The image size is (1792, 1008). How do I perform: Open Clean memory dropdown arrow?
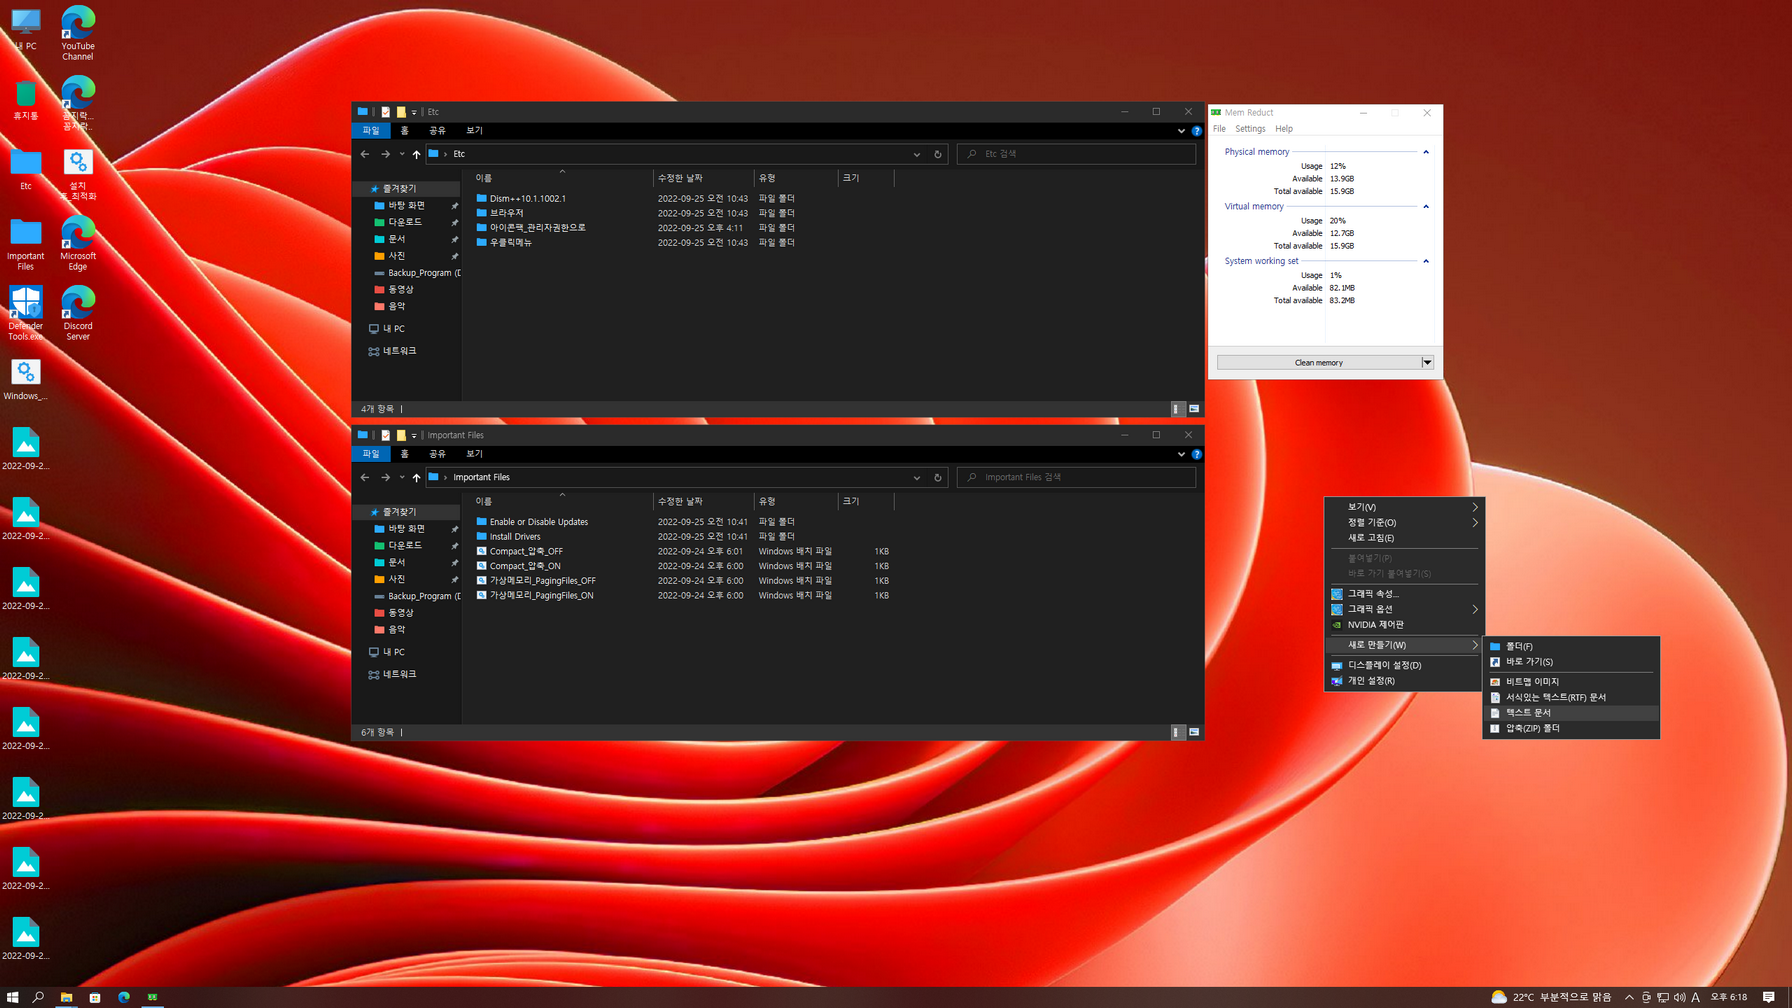tap(1427, 363)
